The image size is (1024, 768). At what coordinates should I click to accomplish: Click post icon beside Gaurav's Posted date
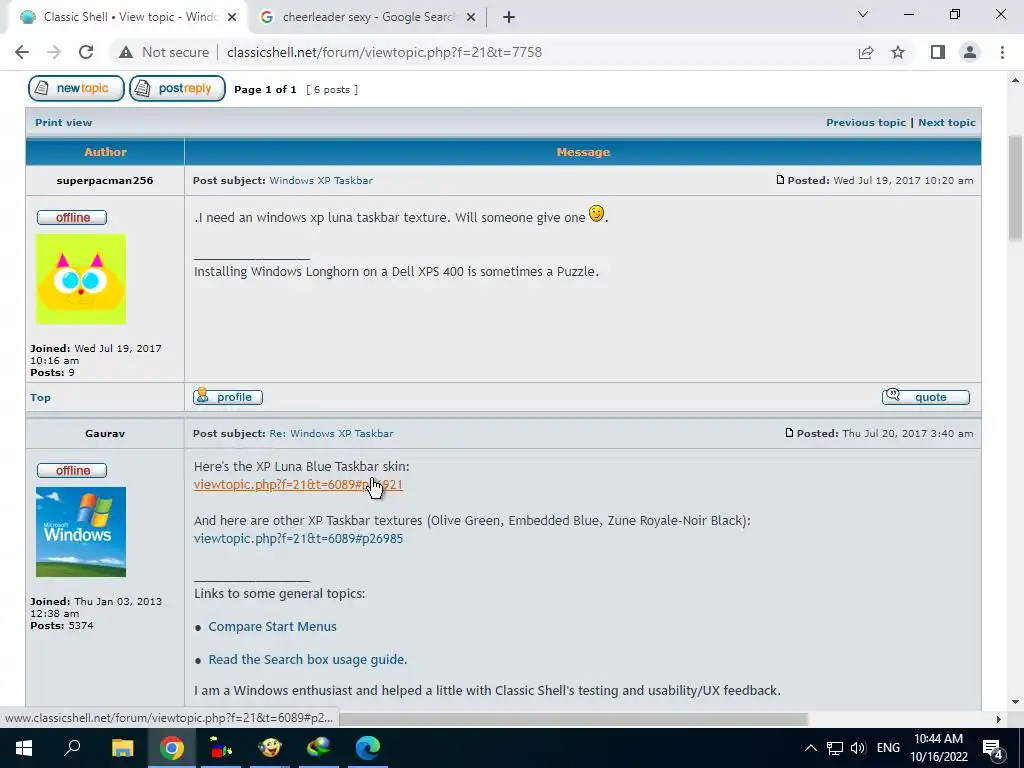[x=789, y=432]
